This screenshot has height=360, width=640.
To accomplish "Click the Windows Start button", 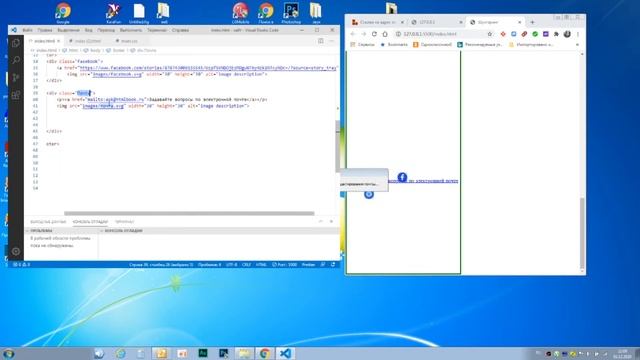I will pyautogui.click(x=8, y=353).
